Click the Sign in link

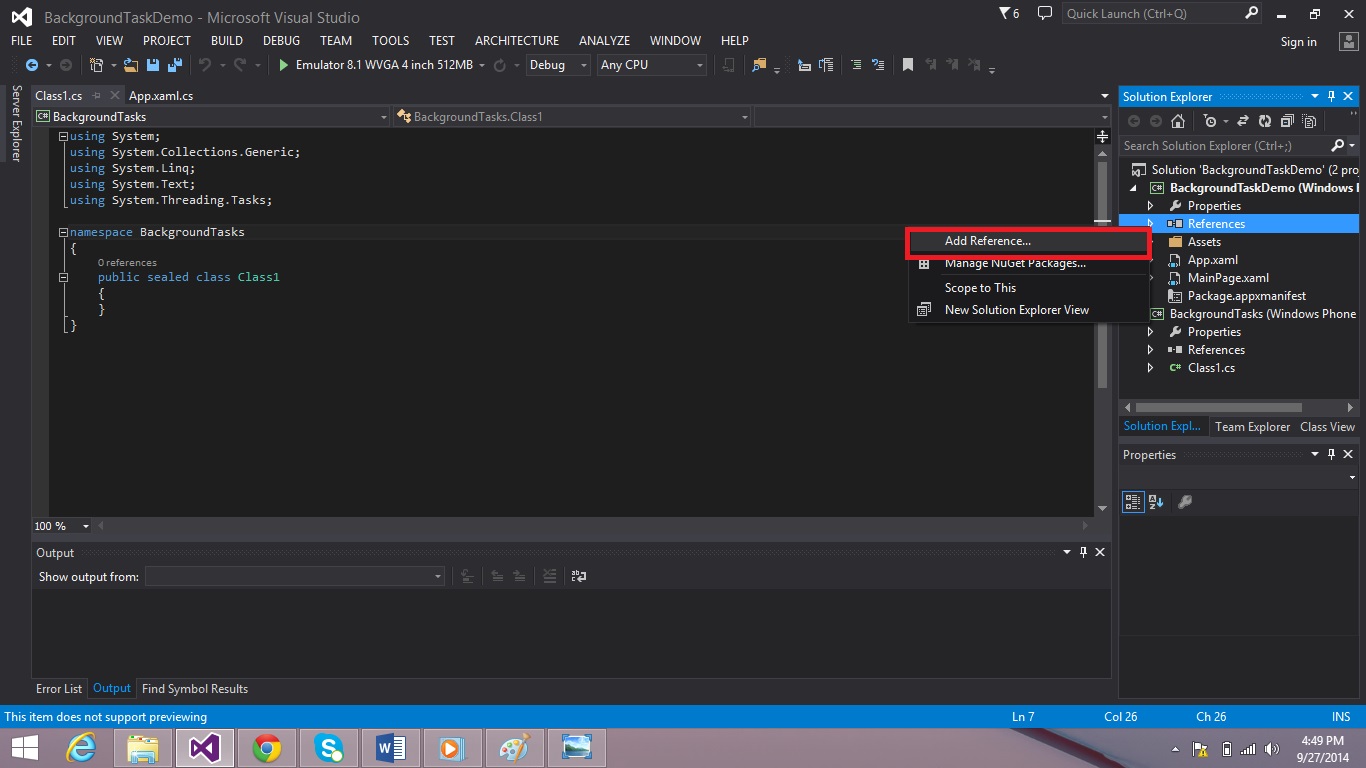(x=1298, y=42)
